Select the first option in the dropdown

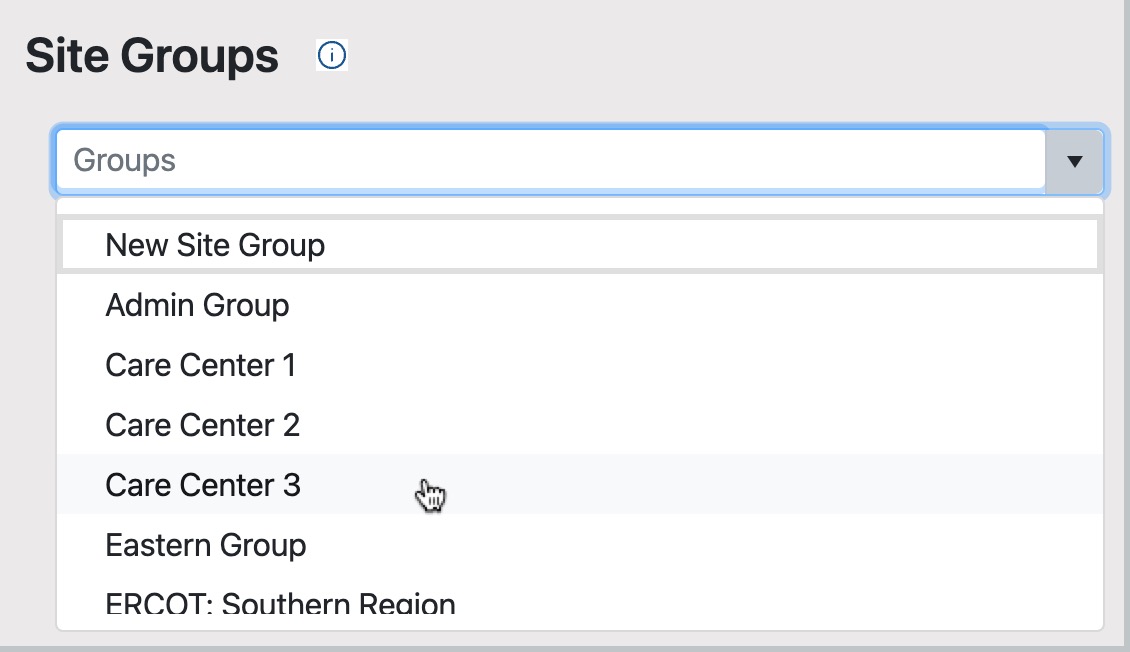point(214,244)
